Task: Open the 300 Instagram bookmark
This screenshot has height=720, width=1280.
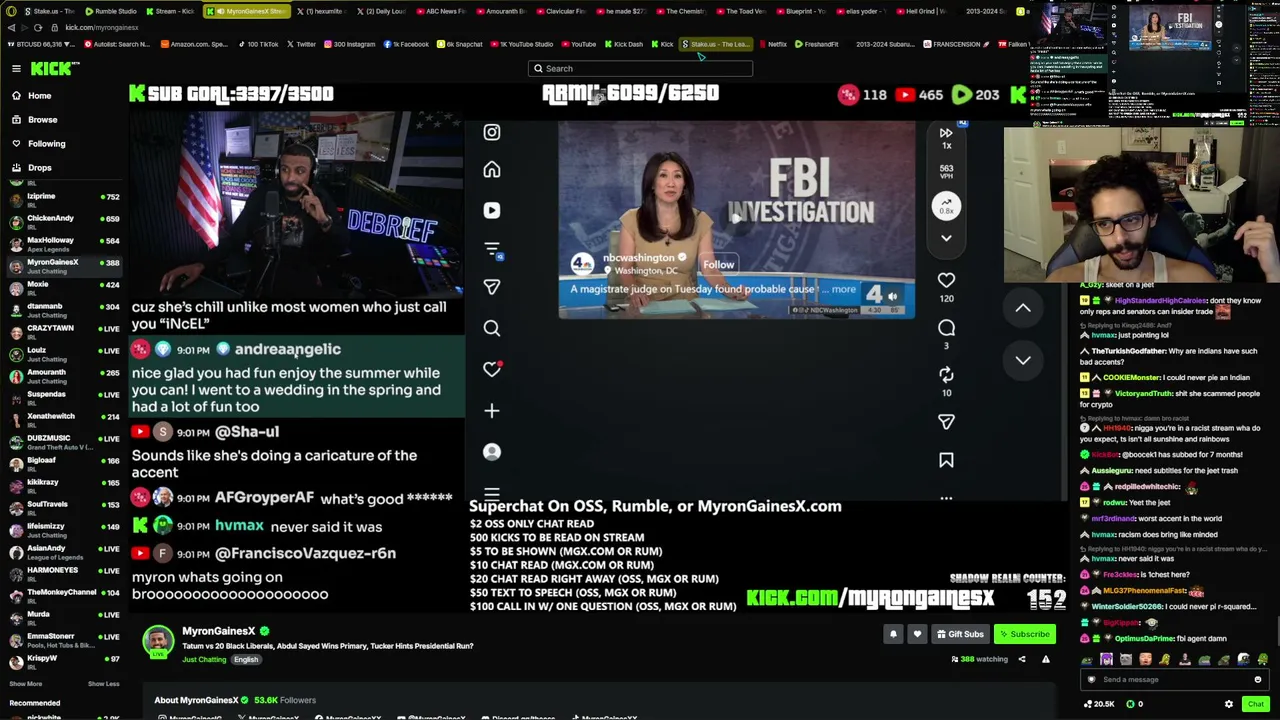Action: click(x=349, y=44)
